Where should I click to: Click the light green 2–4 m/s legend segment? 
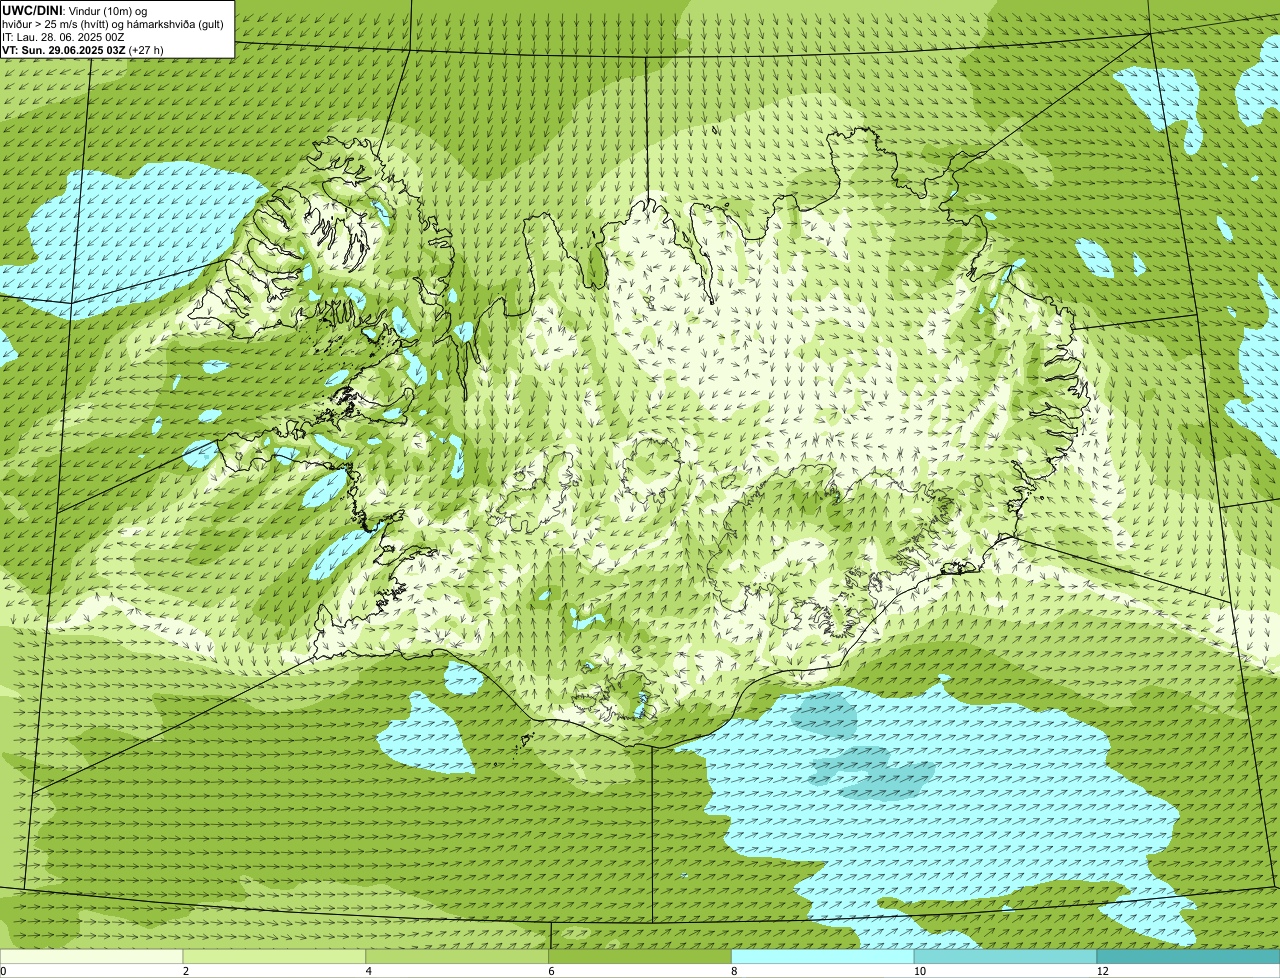coord(275,956)
